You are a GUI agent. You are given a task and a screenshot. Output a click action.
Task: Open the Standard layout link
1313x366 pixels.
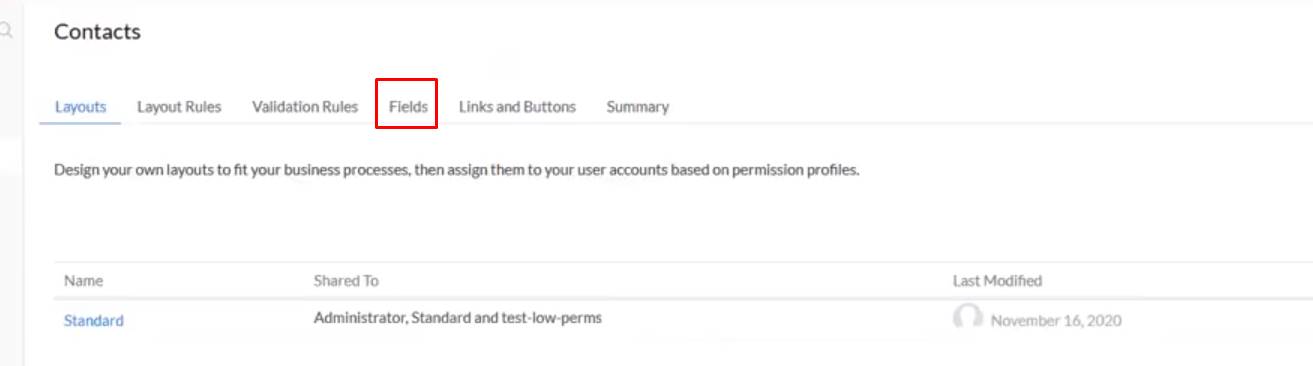(x=94, y=321)
